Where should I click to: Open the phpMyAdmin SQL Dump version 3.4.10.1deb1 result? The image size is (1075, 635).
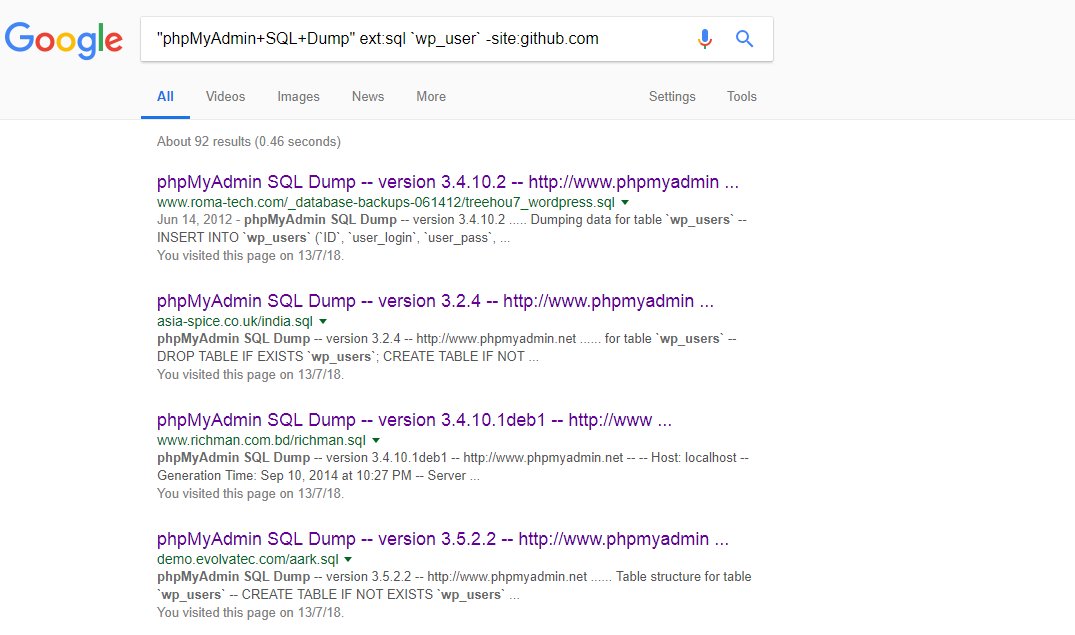(x=414, y=420)
